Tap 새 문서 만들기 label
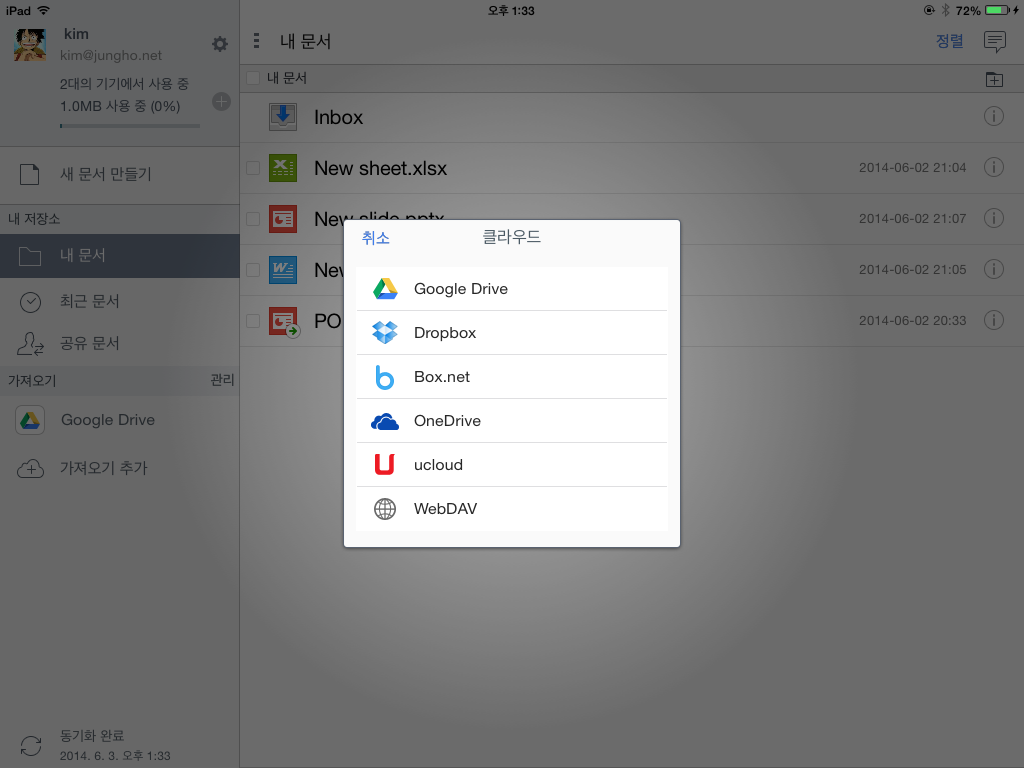Screen dimensions: 1024x768 tap(106, 174)
